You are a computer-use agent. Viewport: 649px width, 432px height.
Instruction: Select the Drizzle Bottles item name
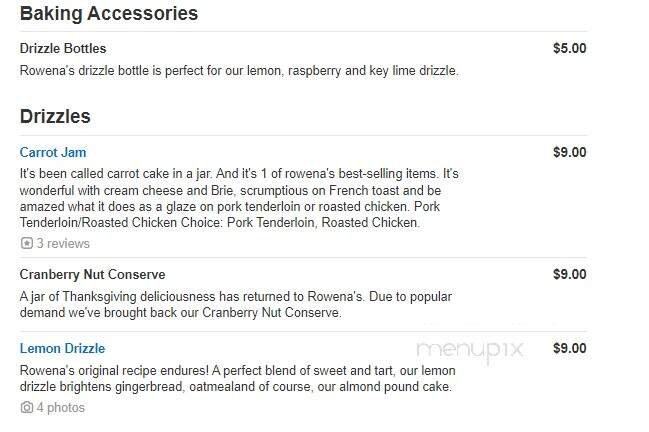[63, 48]
